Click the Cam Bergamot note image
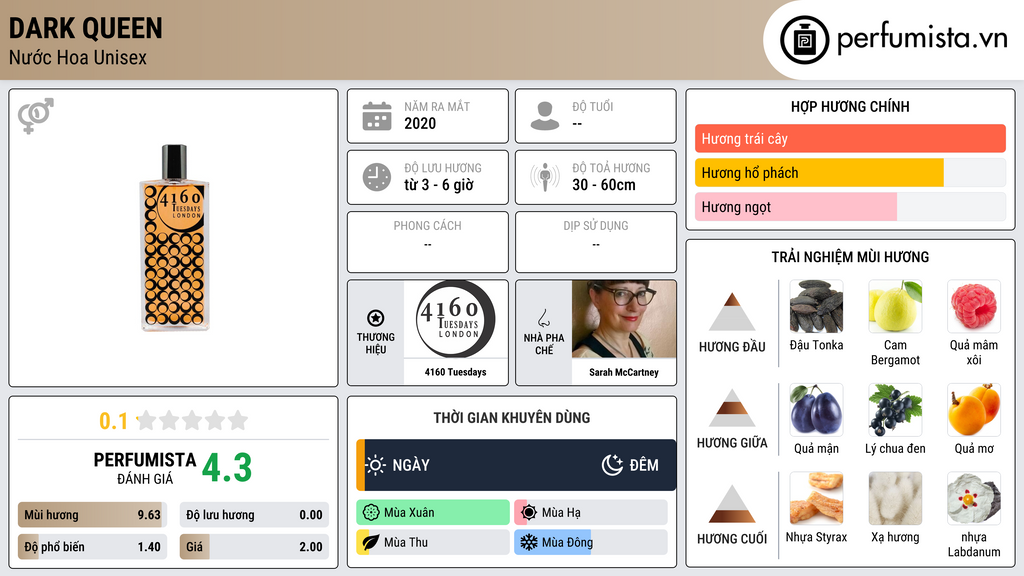 pos(895,306)
